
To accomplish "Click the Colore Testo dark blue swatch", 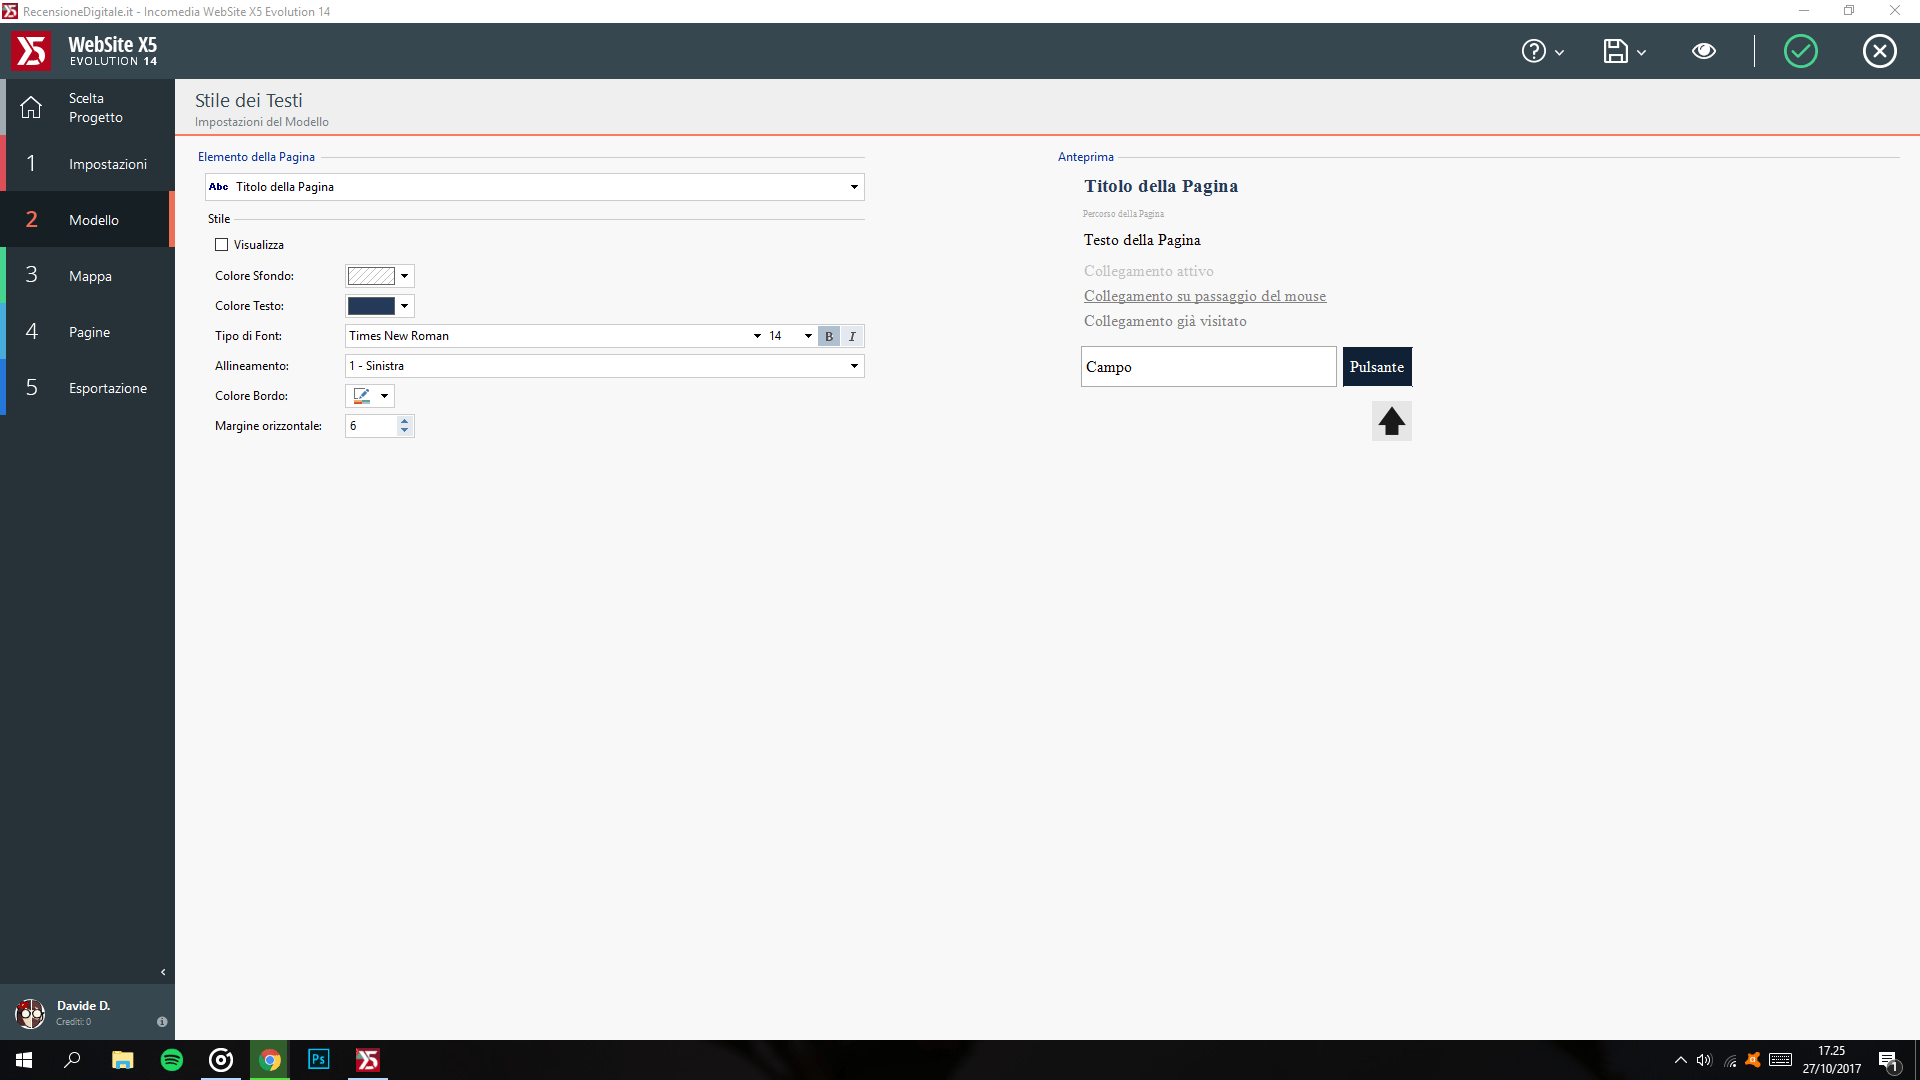I will [x=371, y=306].
